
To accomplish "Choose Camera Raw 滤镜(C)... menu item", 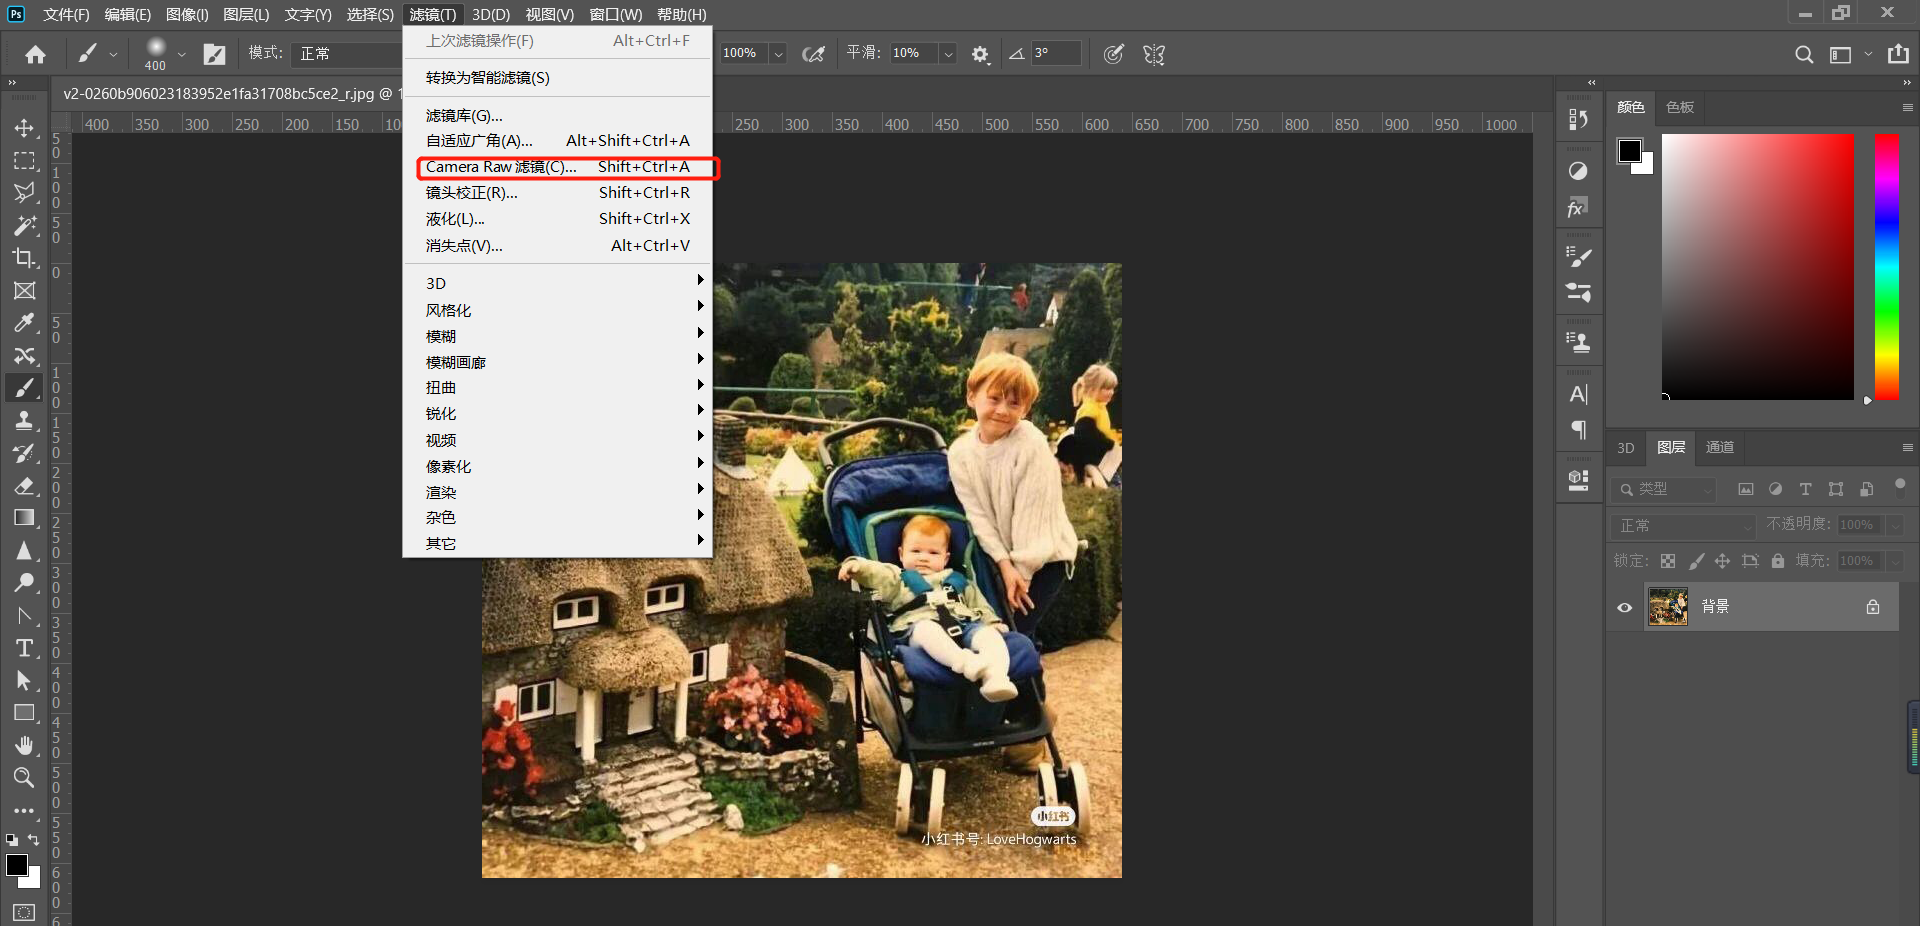I will point(557,167).
